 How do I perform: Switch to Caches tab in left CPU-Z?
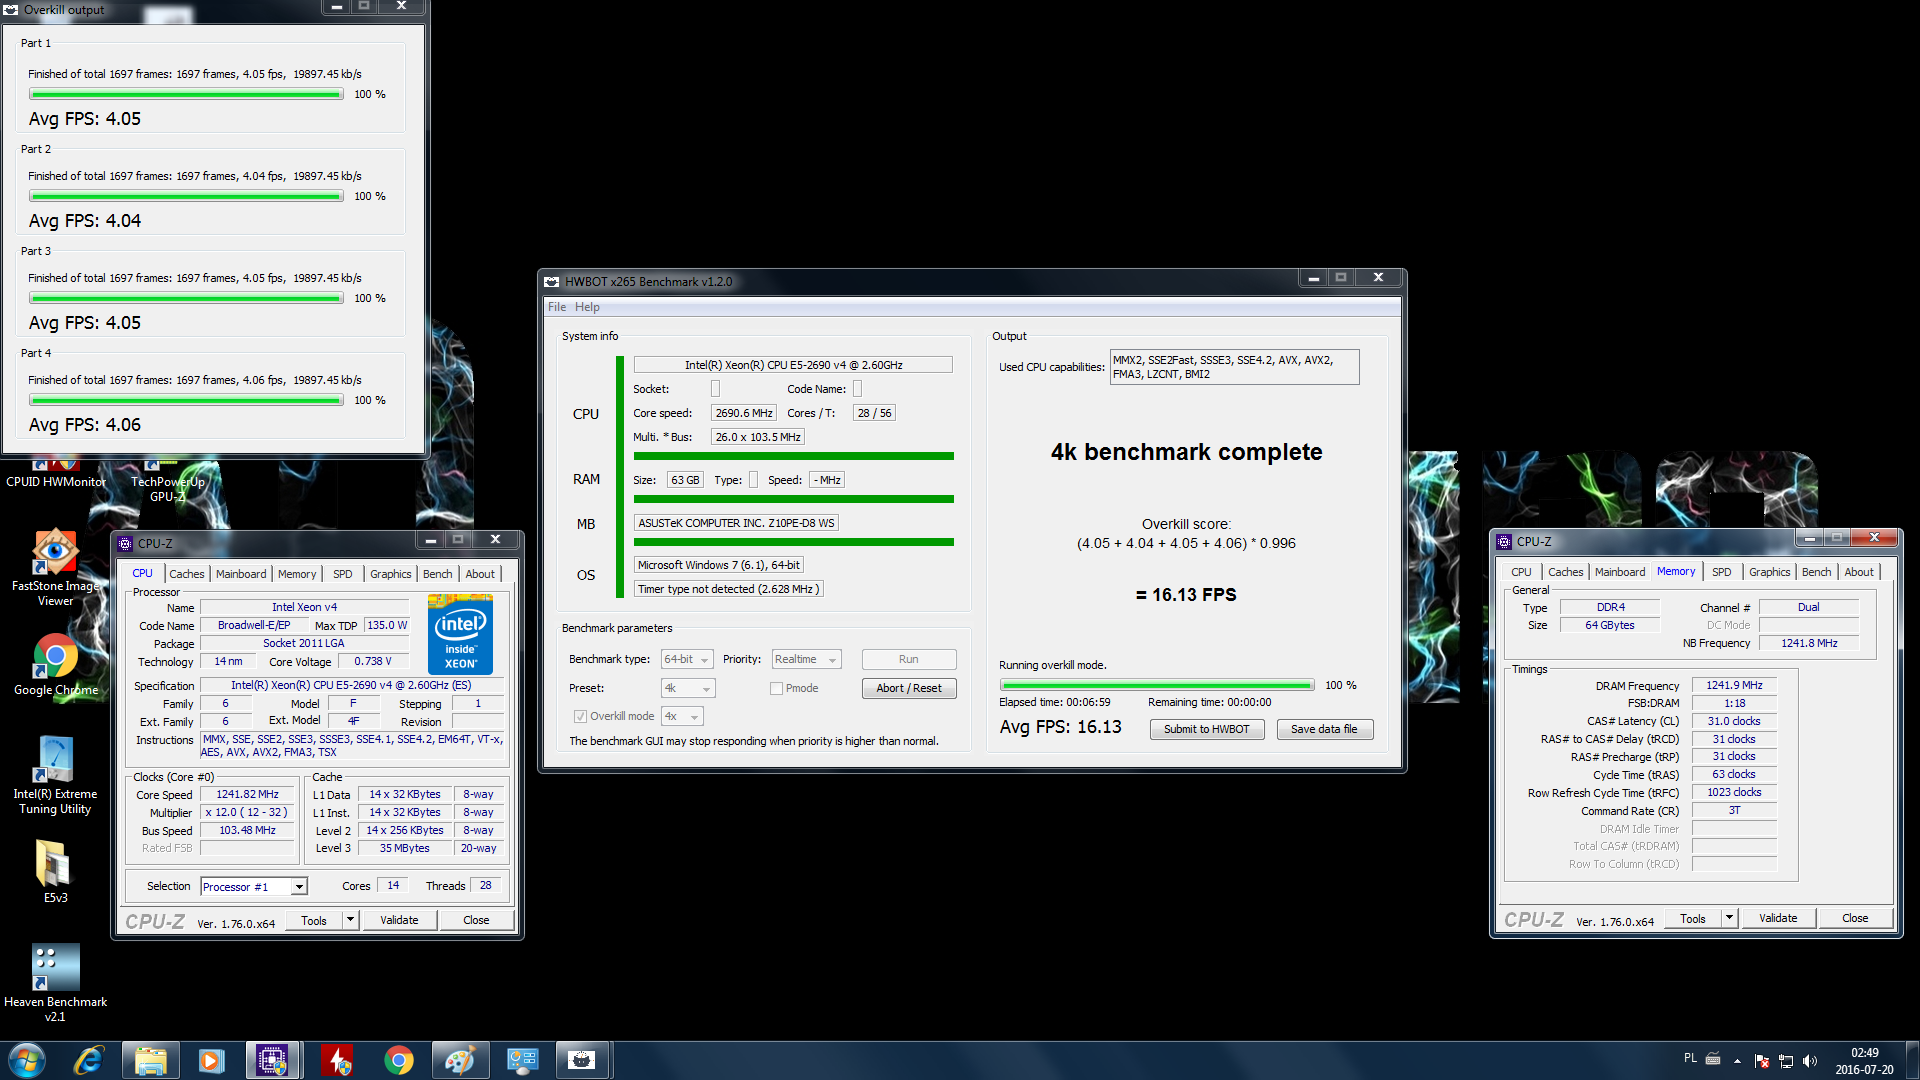(186, 574)
